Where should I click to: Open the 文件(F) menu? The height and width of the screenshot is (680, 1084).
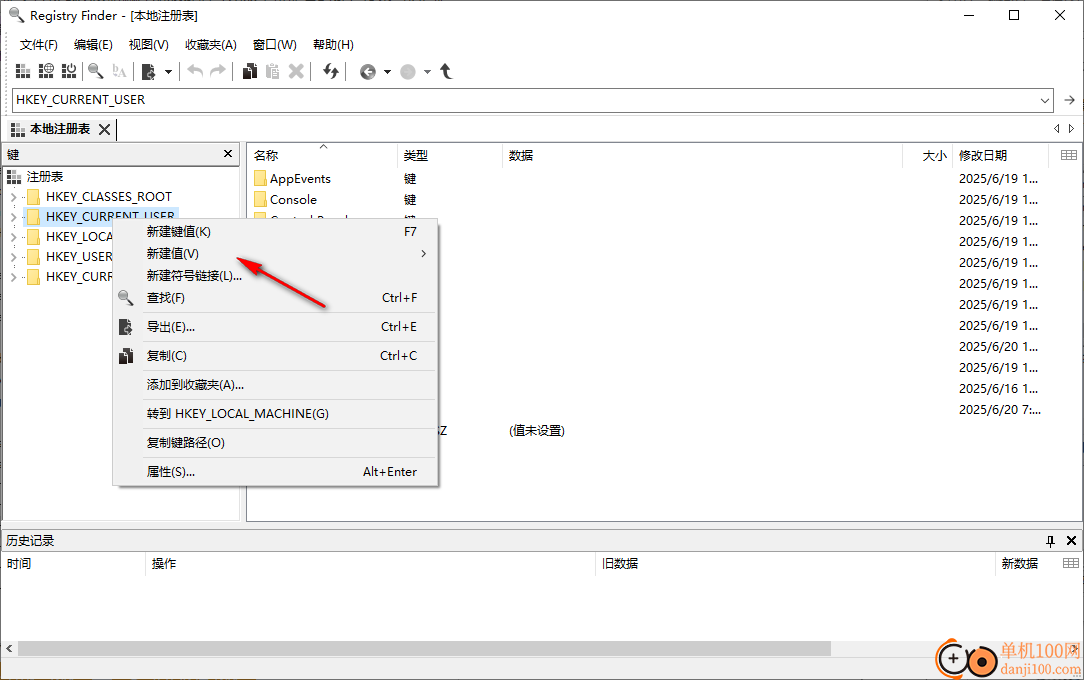pos(39,45)
